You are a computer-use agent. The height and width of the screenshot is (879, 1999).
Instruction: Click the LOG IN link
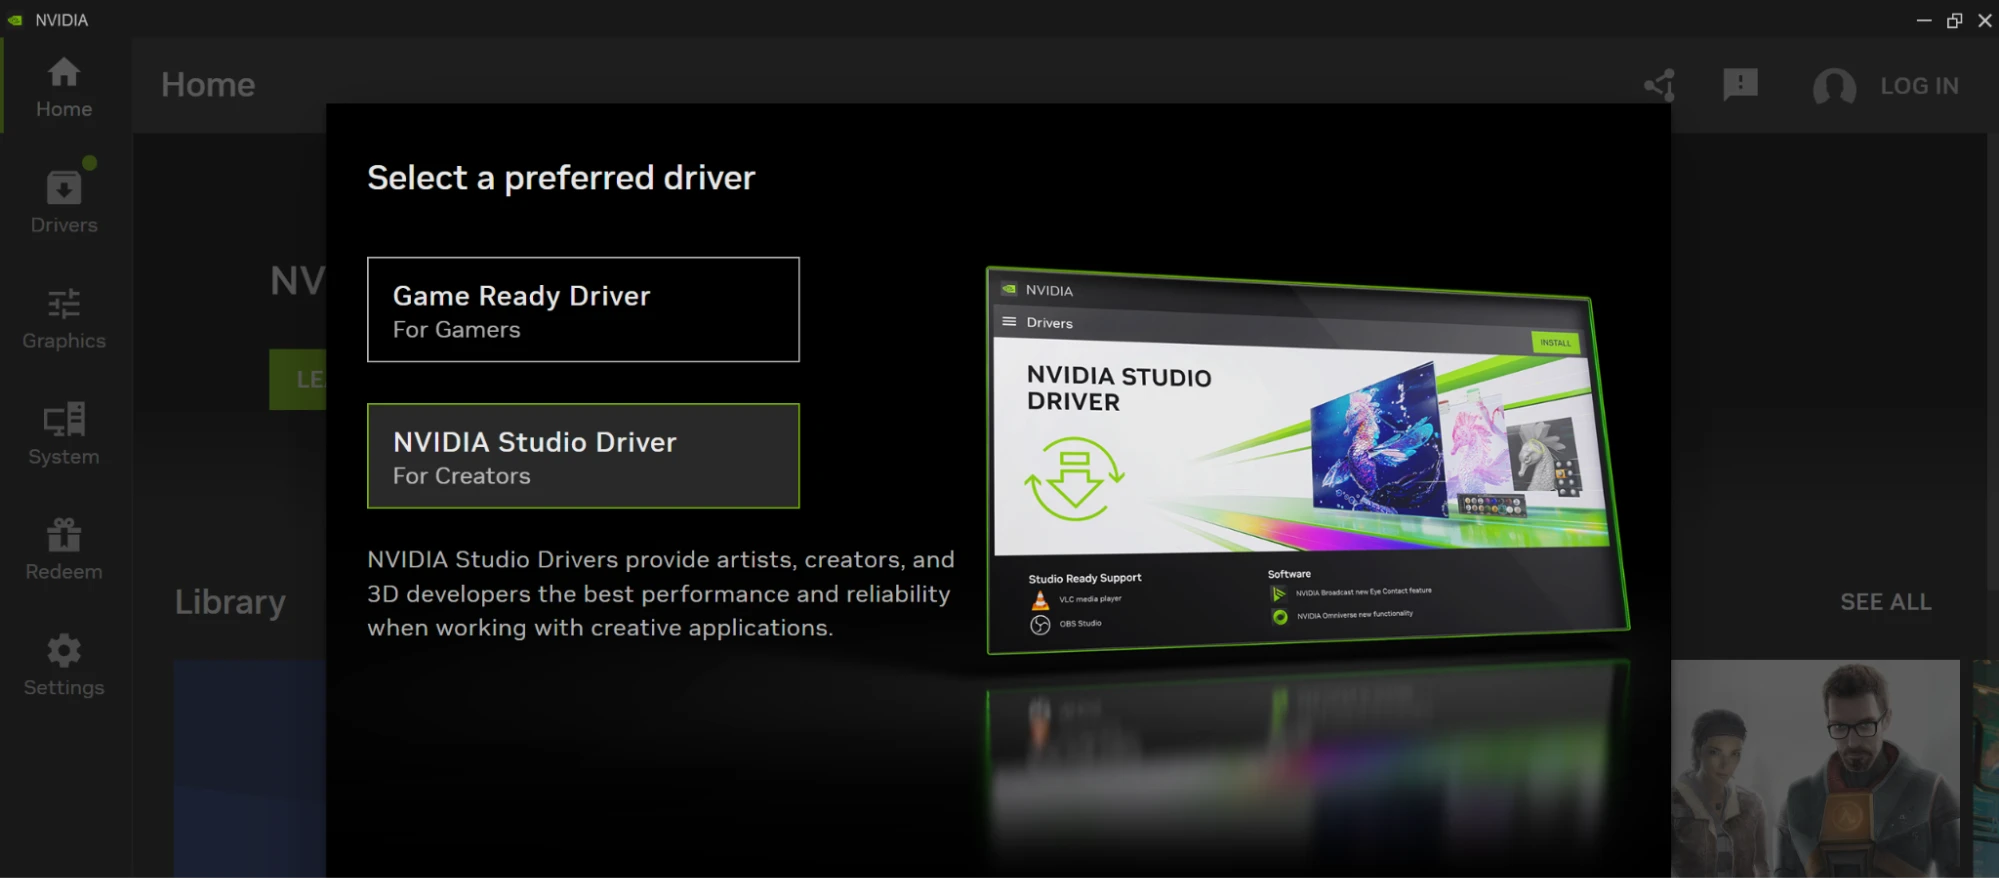tap(1919, 86)
